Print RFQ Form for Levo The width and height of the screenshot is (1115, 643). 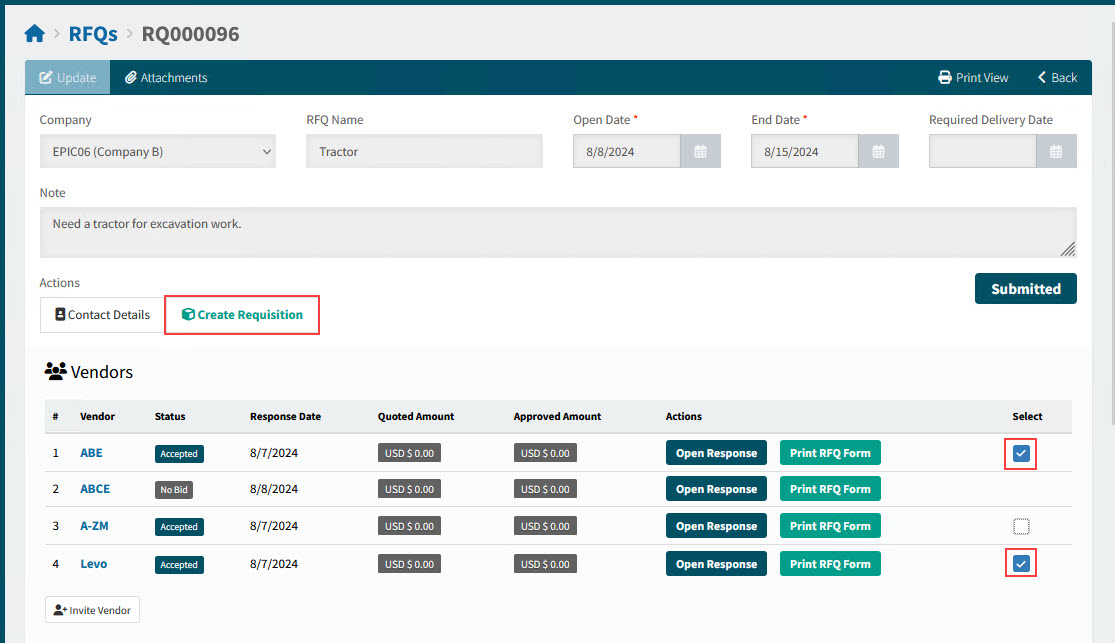click(830, 564)
